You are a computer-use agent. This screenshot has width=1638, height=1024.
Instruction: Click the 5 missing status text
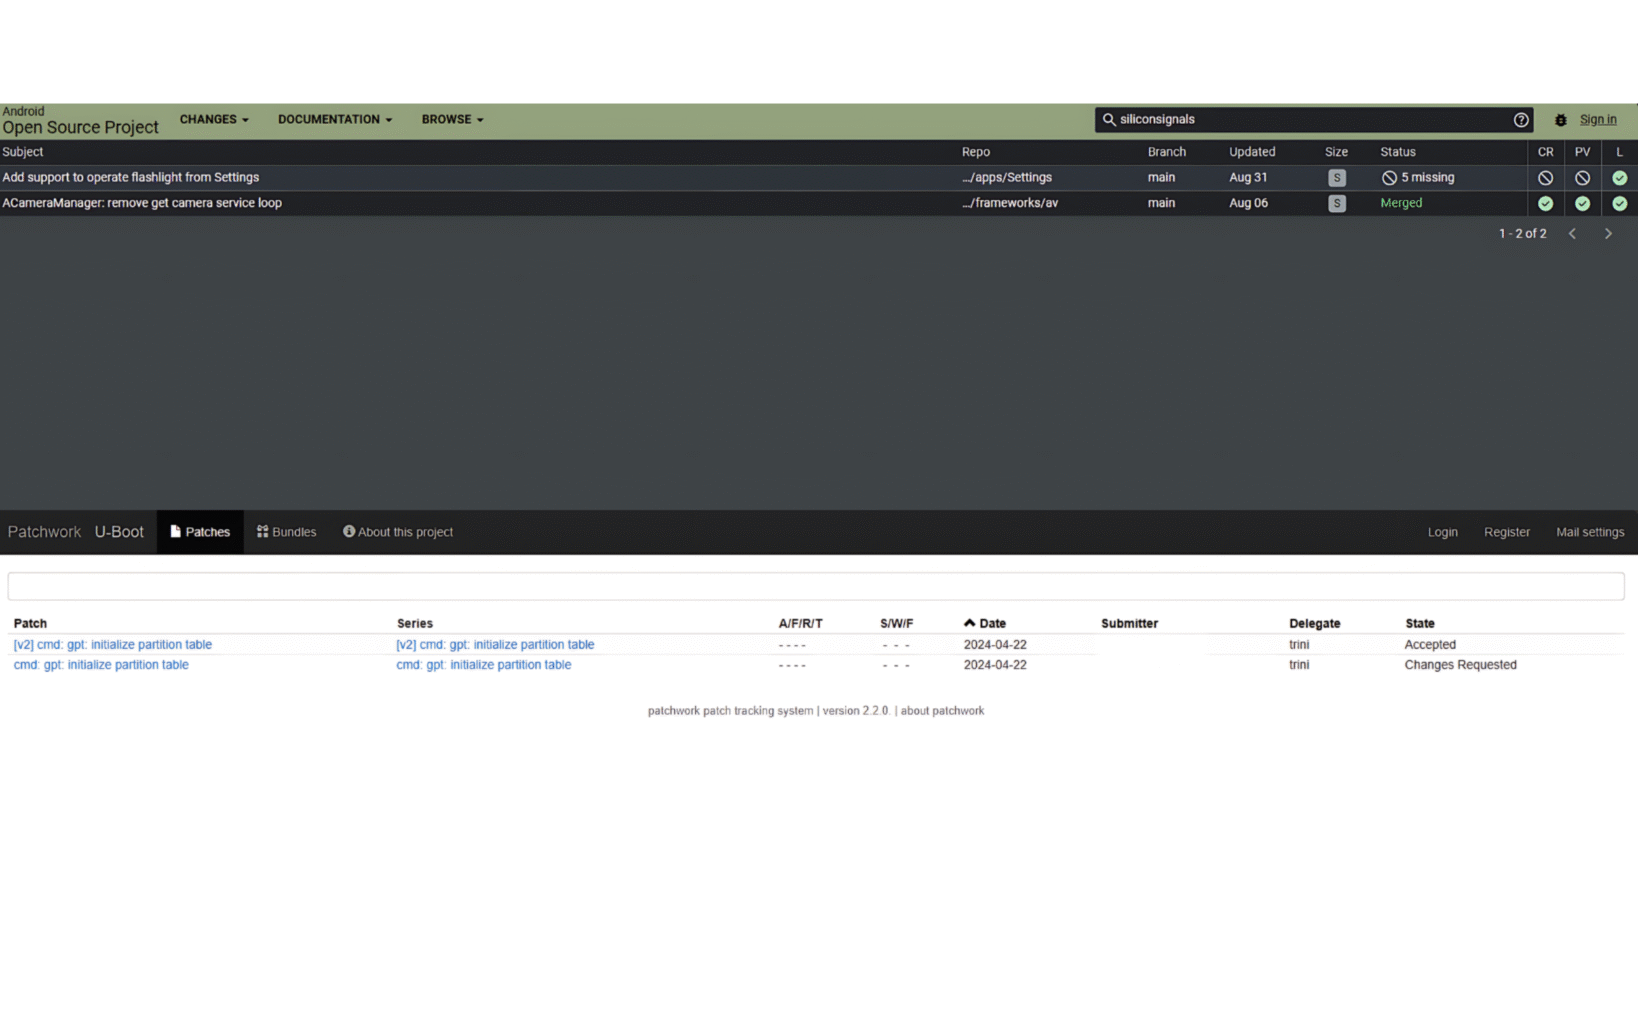(1427, 177)
